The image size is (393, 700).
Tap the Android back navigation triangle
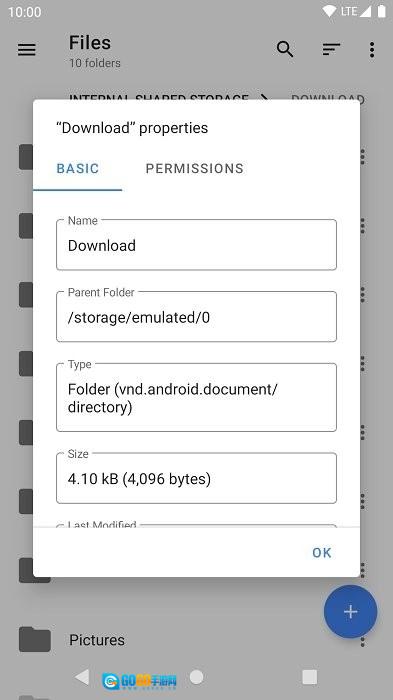tap(82, 677)
